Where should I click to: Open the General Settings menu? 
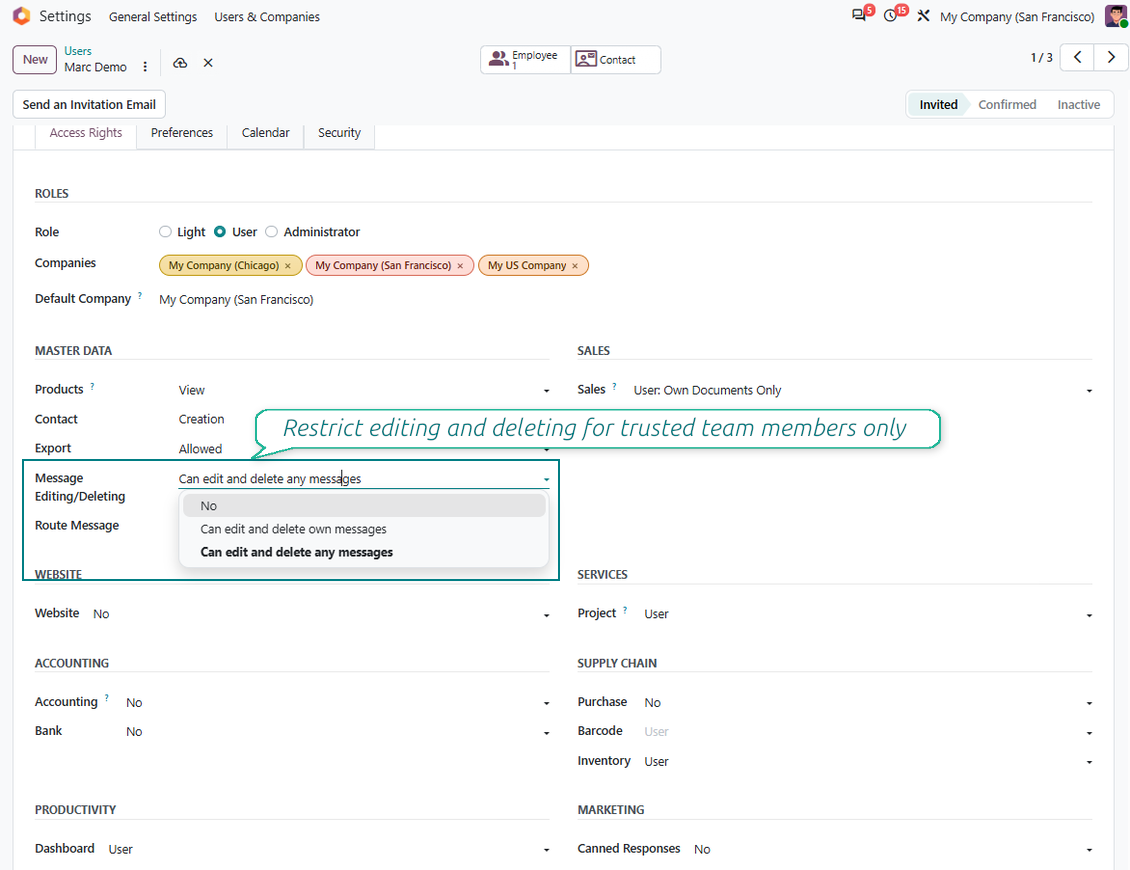click(x=153, y=17)
